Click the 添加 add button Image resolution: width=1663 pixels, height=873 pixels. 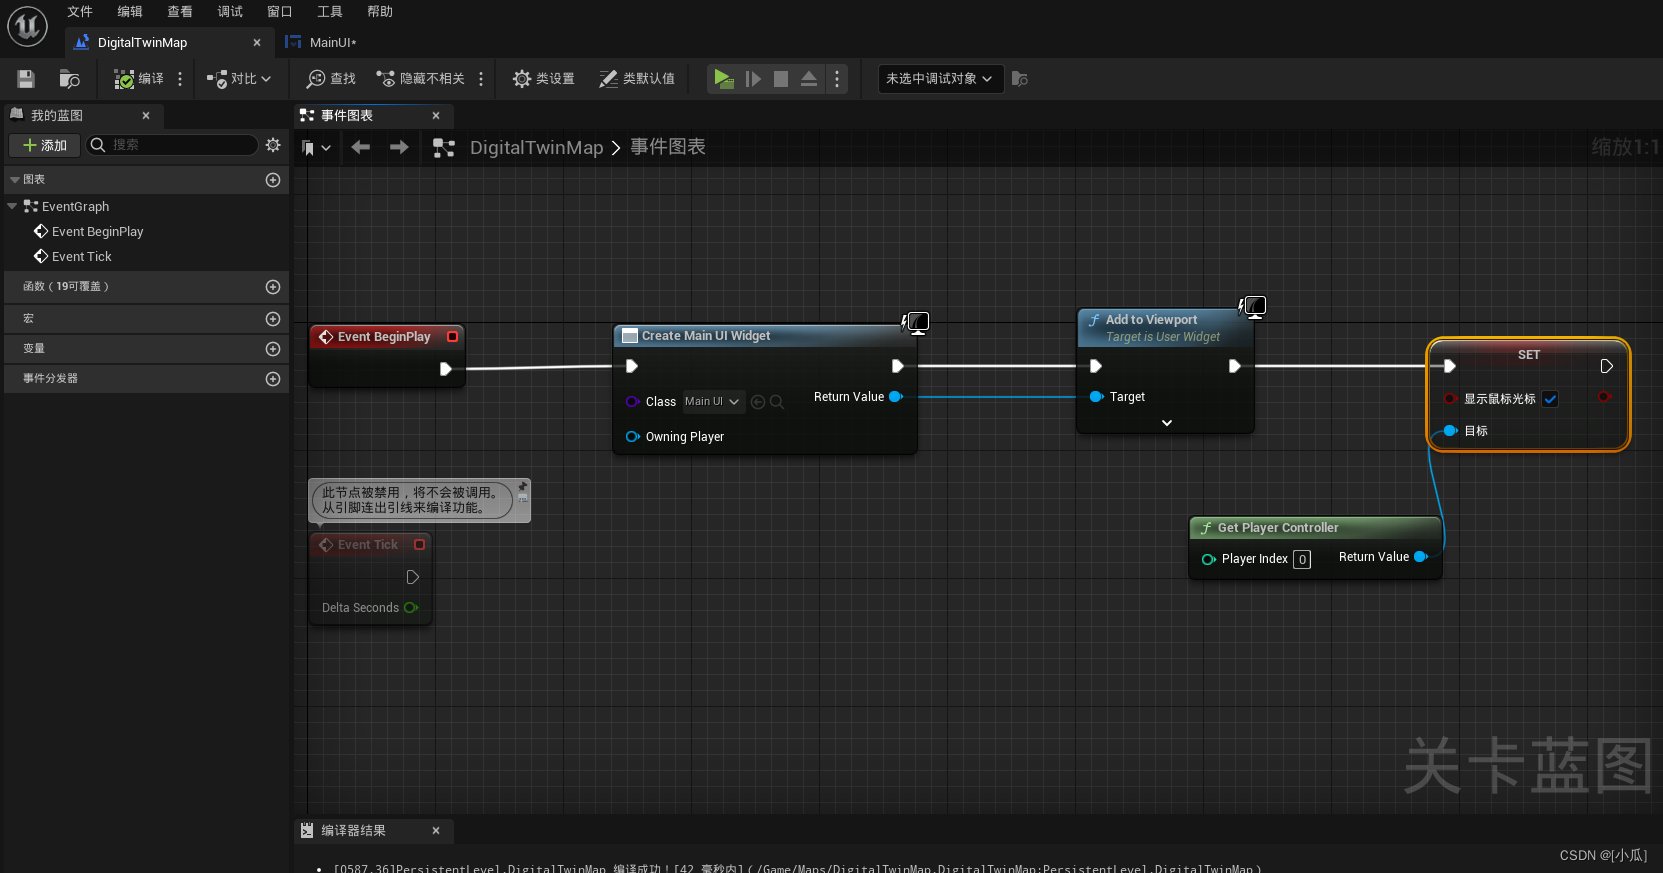(45, 145)
